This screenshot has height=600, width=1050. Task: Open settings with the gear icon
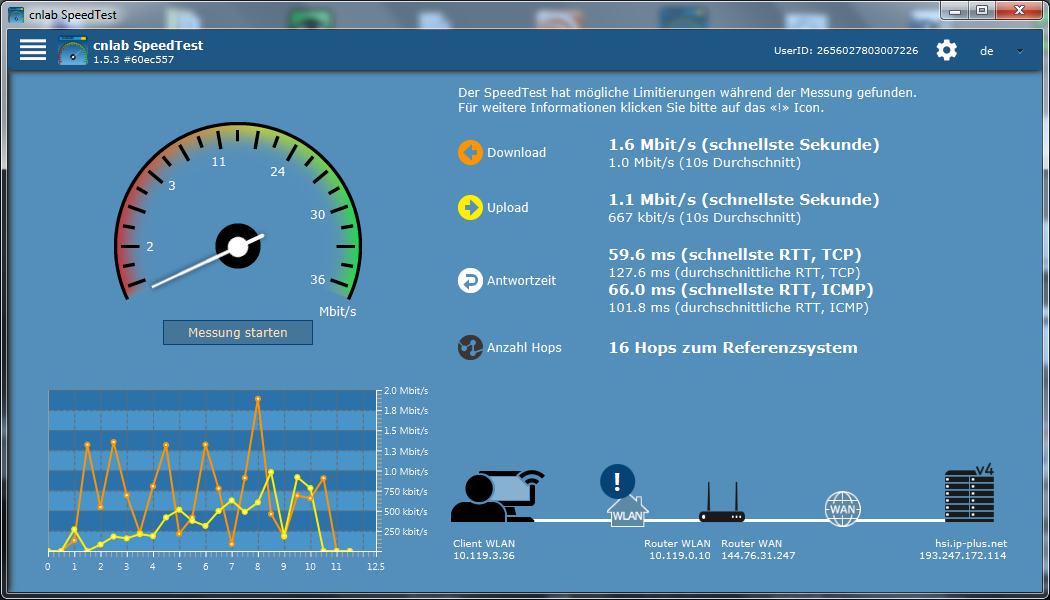[947, 50]
